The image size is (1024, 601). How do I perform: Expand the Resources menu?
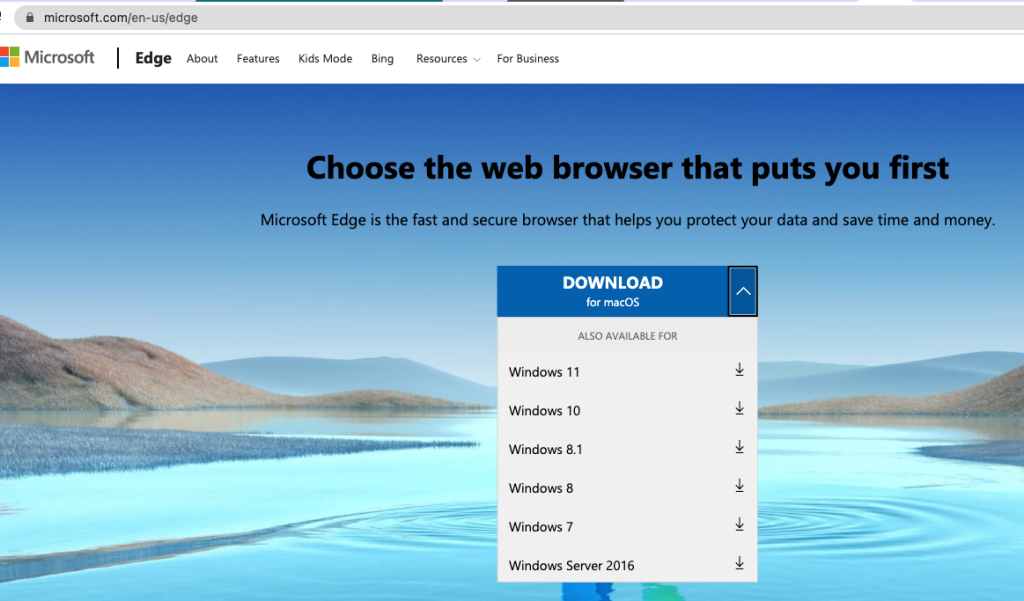click(x=448, y=59)
